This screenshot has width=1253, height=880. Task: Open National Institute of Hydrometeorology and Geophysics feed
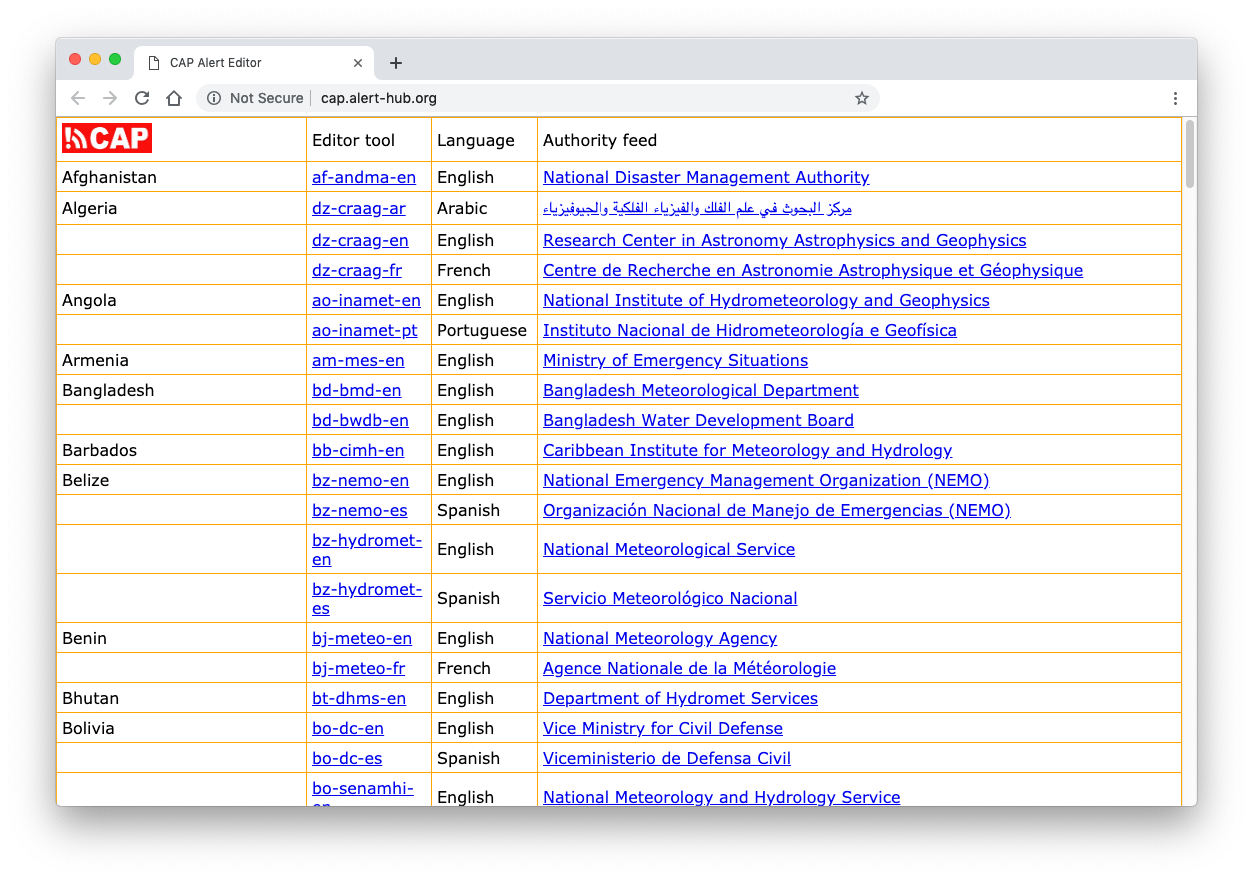click(766, 300)
